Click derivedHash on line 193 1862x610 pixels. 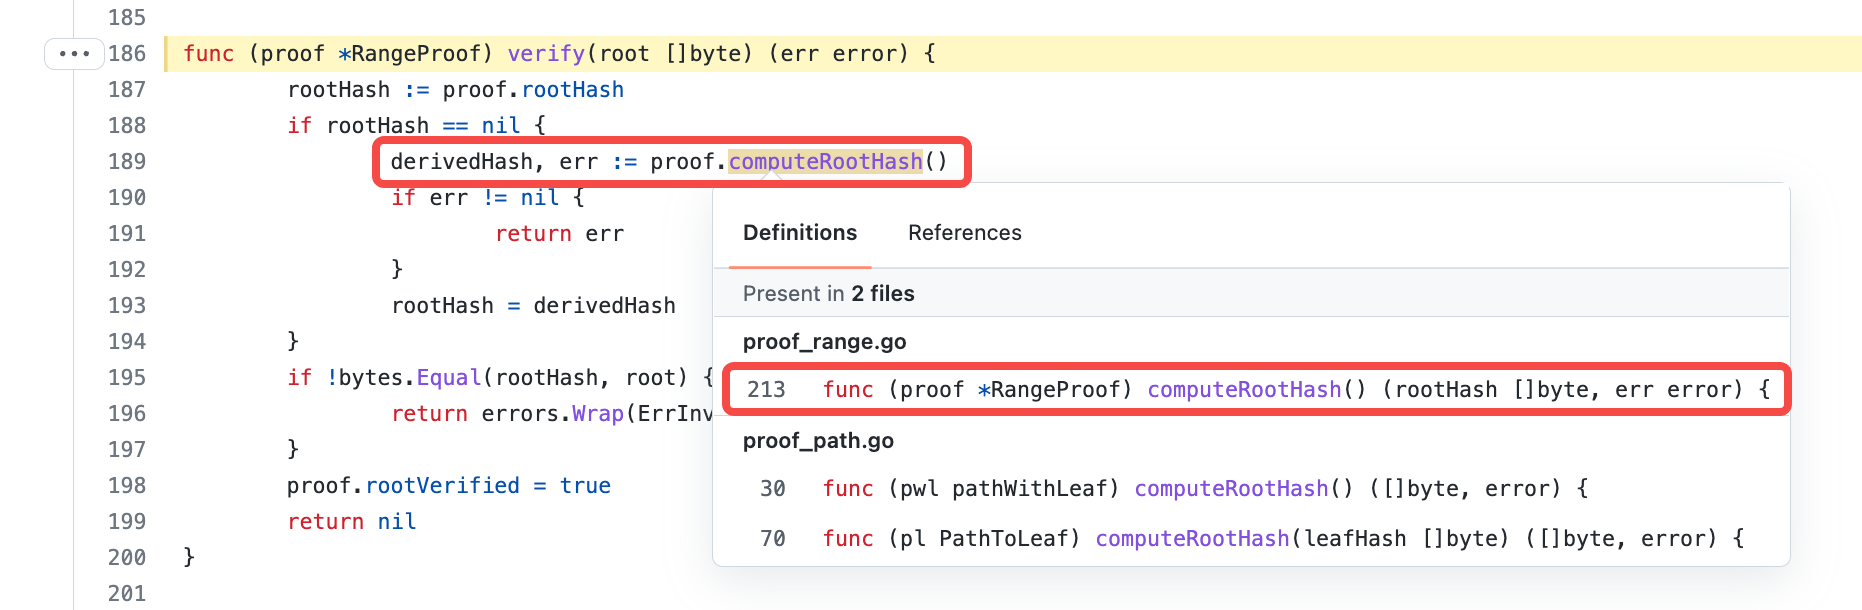(x=604, y=306)
